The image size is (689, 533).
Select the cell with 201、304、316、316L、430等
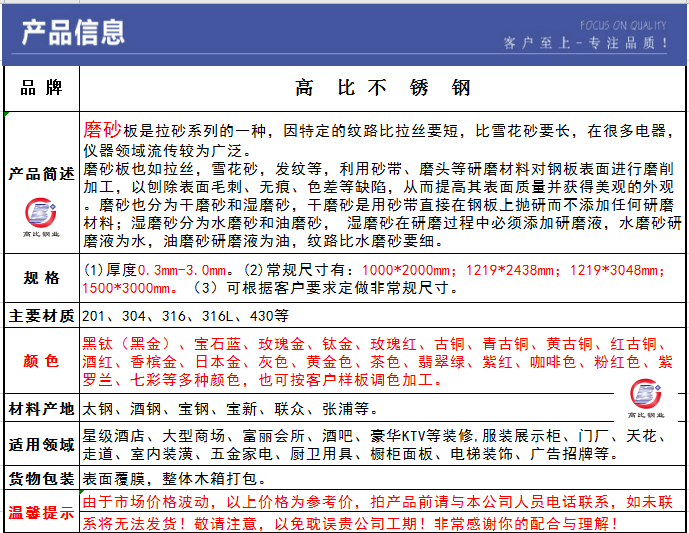pos(382,315)
